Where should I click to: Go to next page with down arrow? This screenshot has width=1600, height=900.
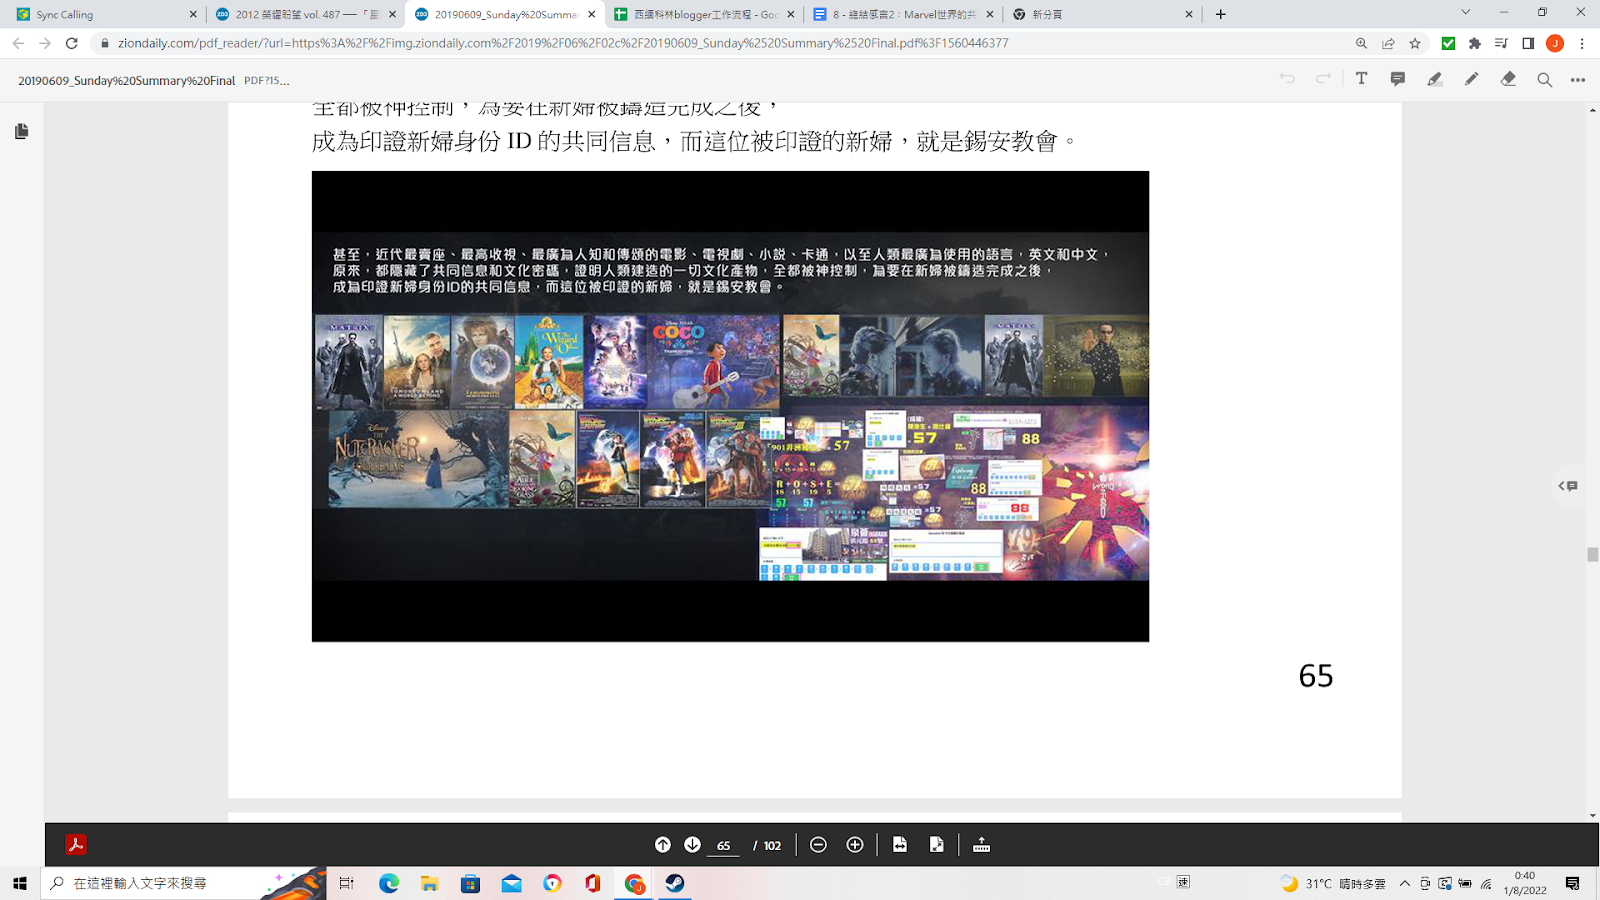(692, 845)
